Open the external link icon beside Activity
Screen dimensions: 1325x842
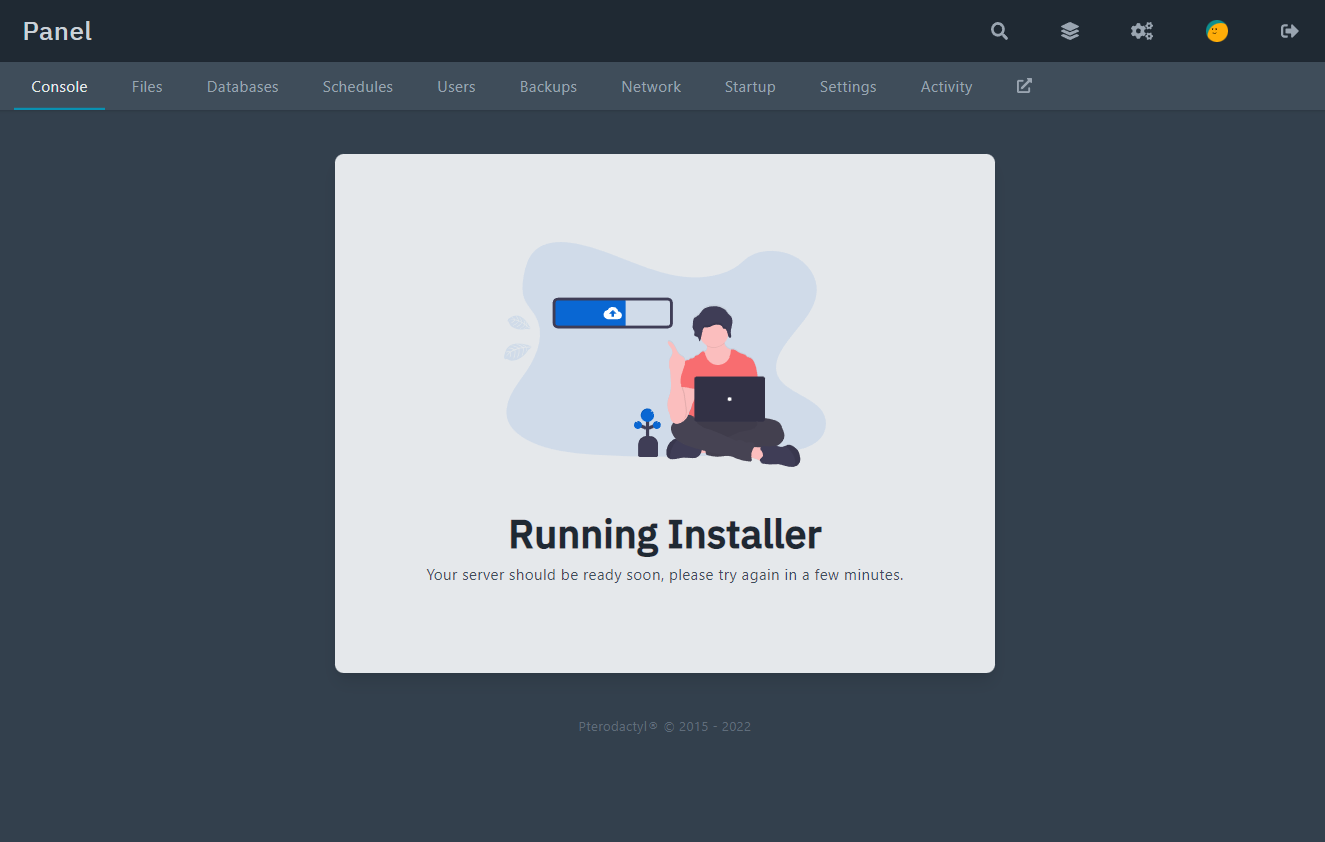(1023, 86)
